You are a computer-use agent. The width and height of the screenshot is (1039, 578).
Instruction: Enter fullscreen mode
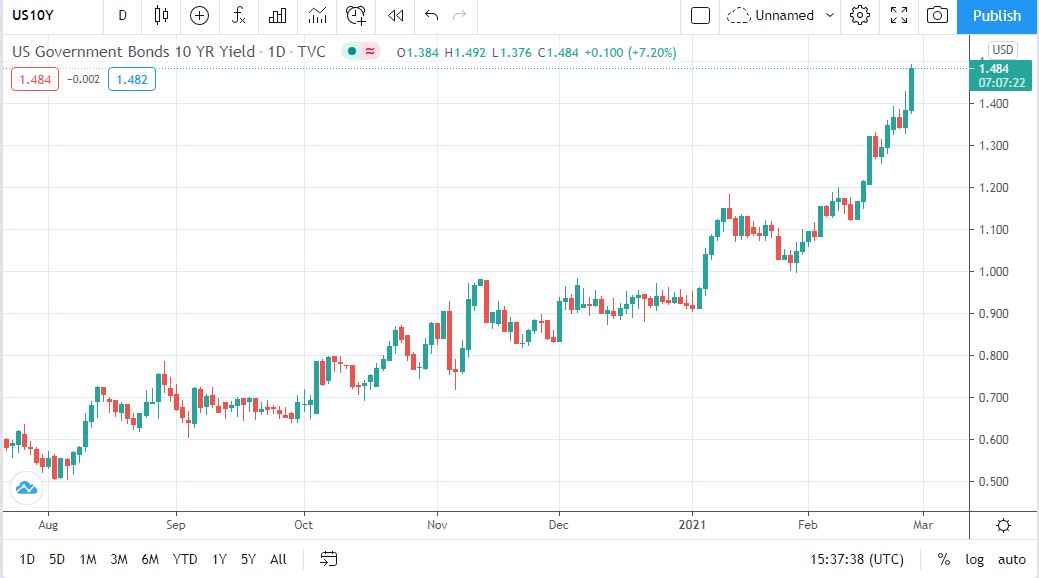899,15
